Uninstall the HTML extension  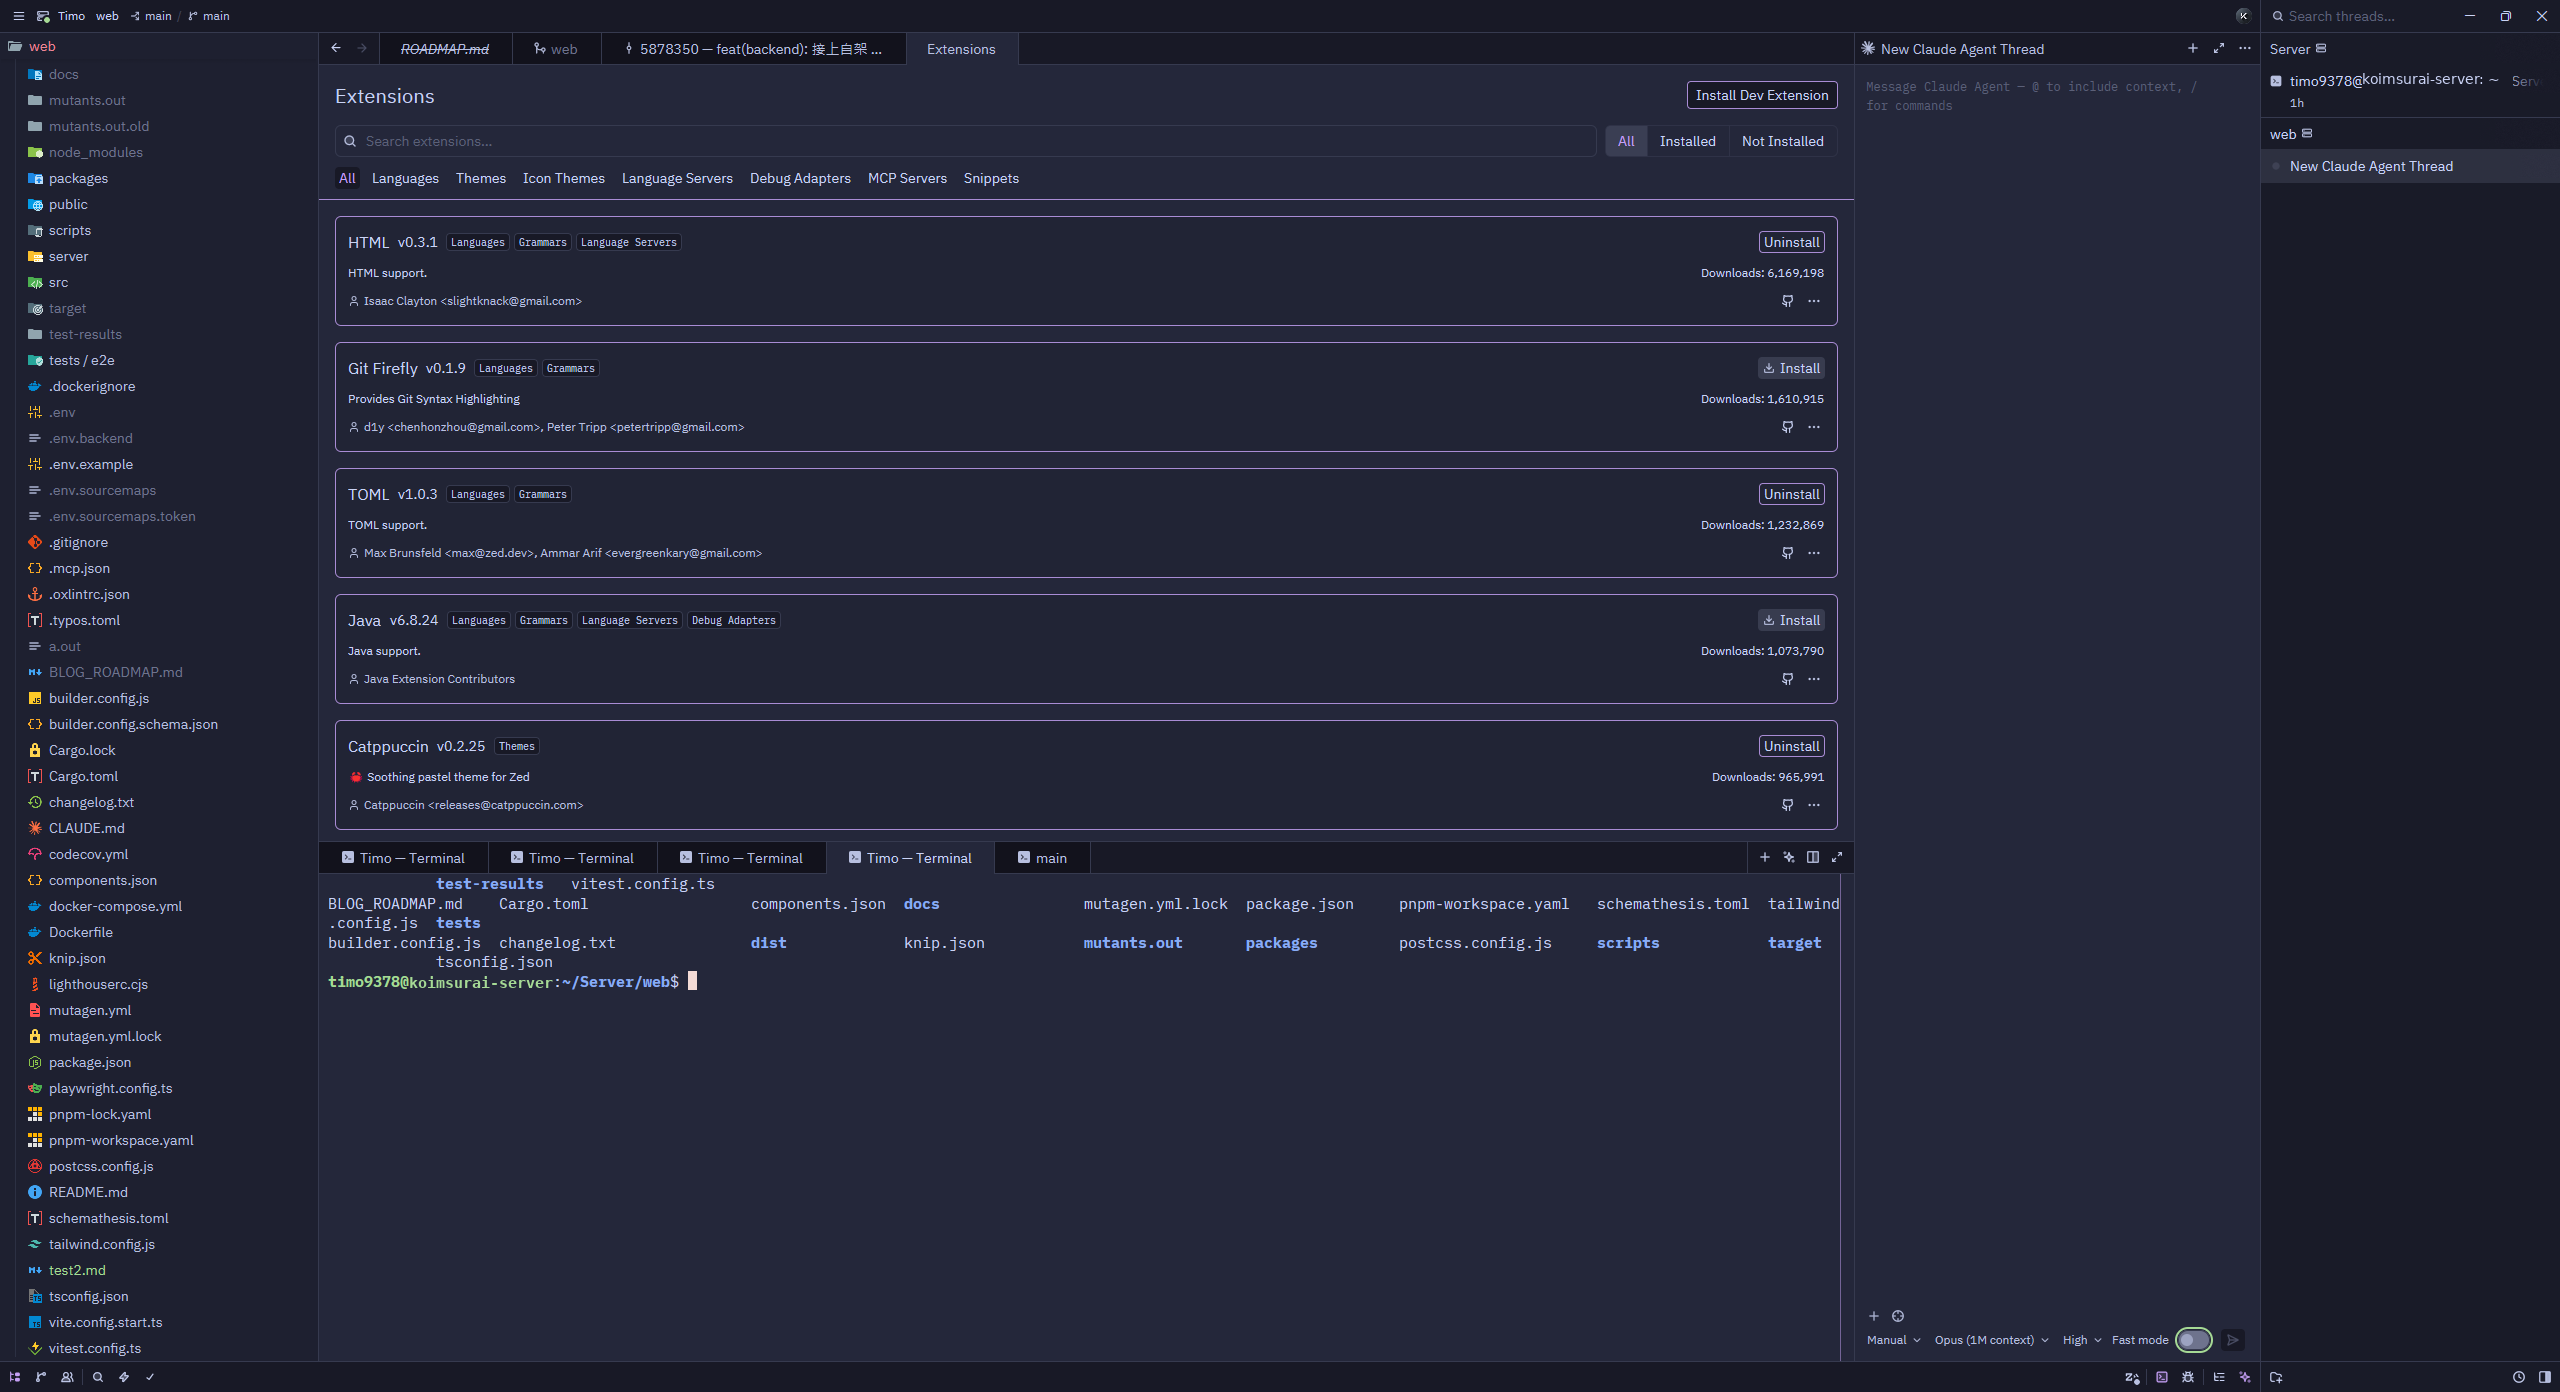click(x=1791, y=242)
